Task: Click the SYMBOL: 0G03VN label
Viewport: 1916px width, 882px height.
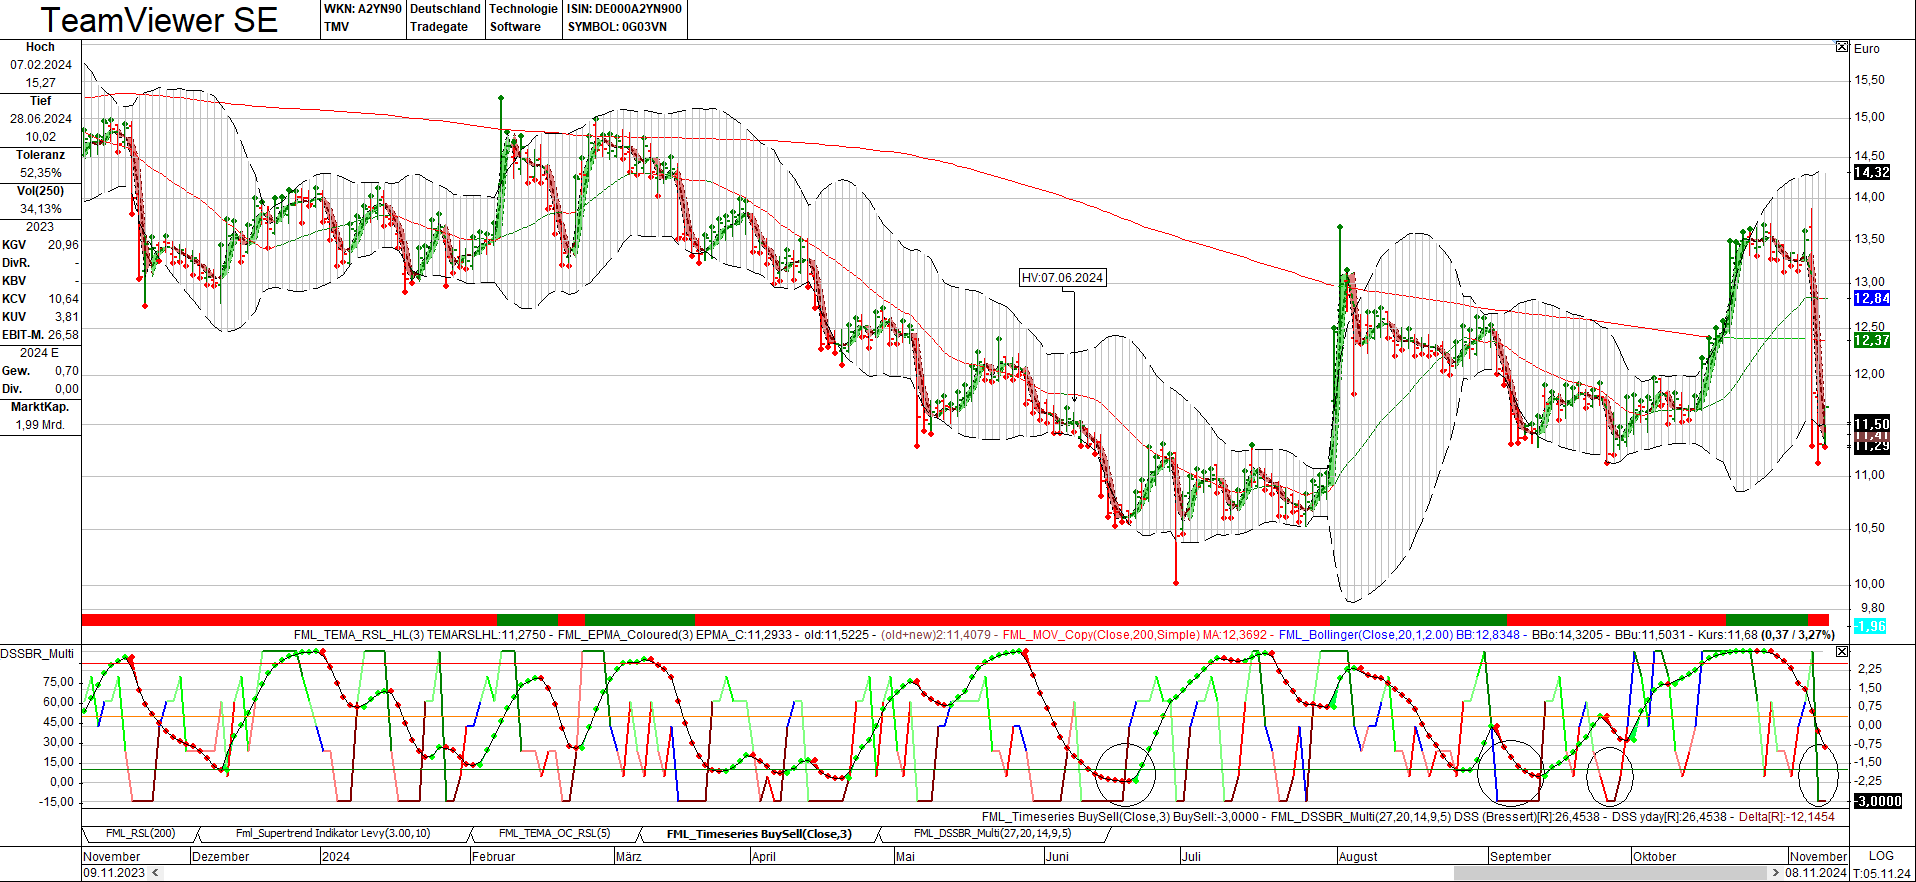Action: (617, 27)
